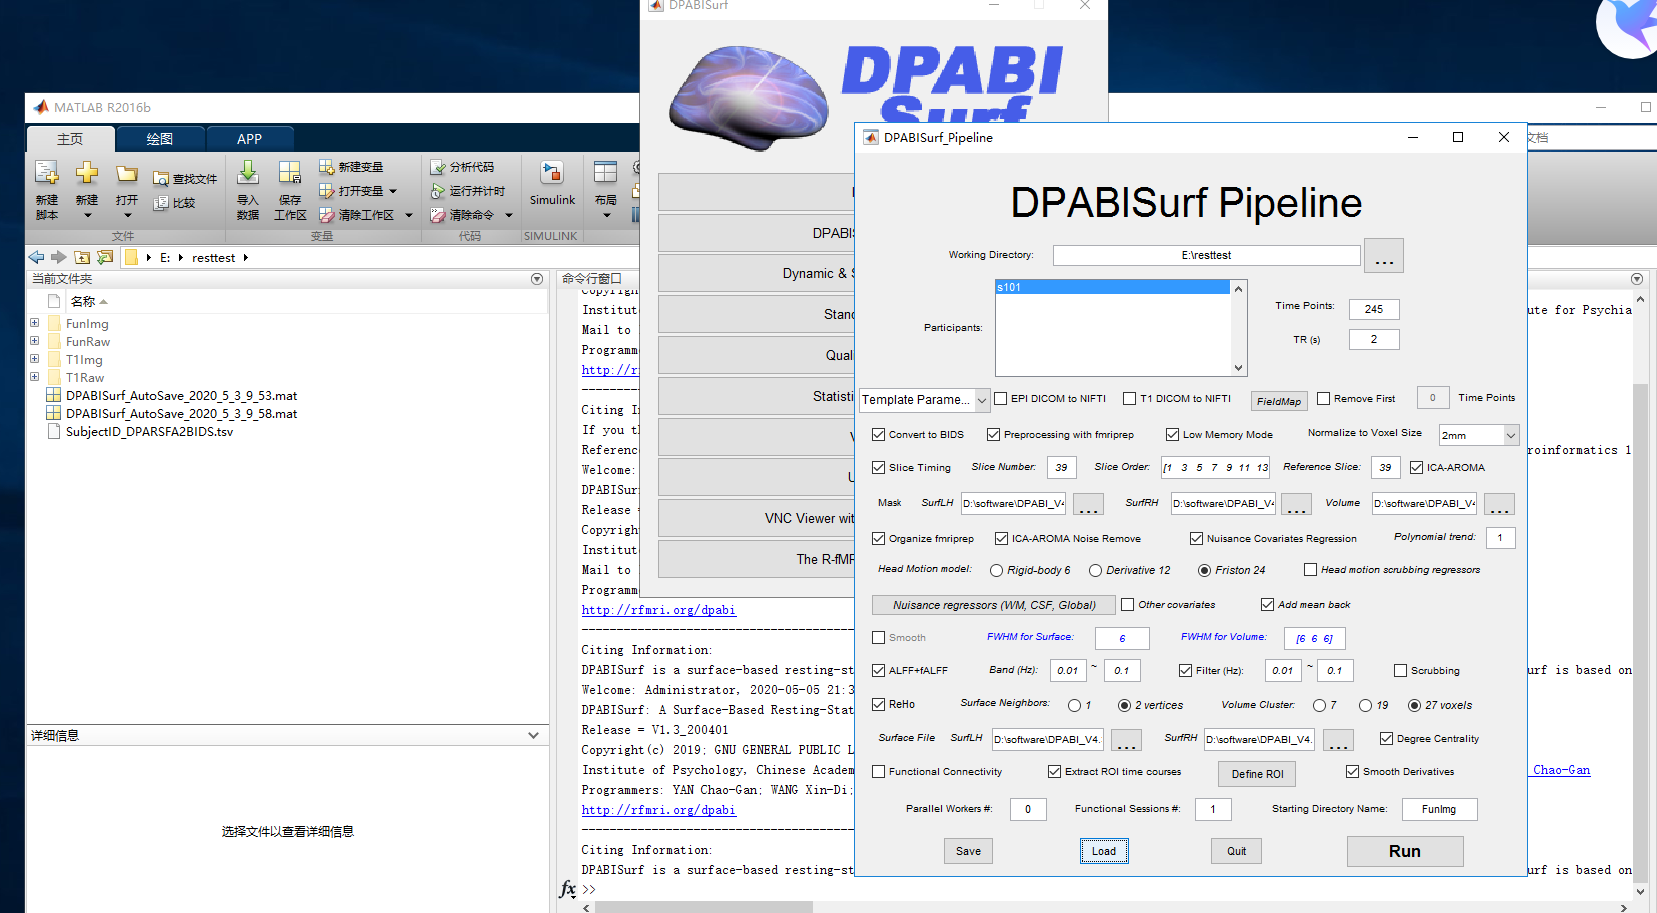Click the DPABISurf_AutoSave_2020_5_3_9_53.mat file icon

pyautogui.click(x=54, y=395)
